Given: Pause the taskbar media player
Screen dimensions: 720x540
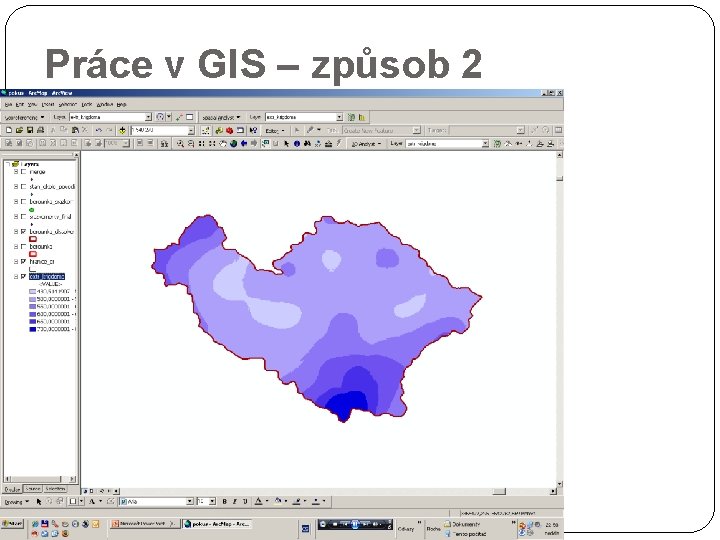Looking at the screenshot, I should (354, 524).
